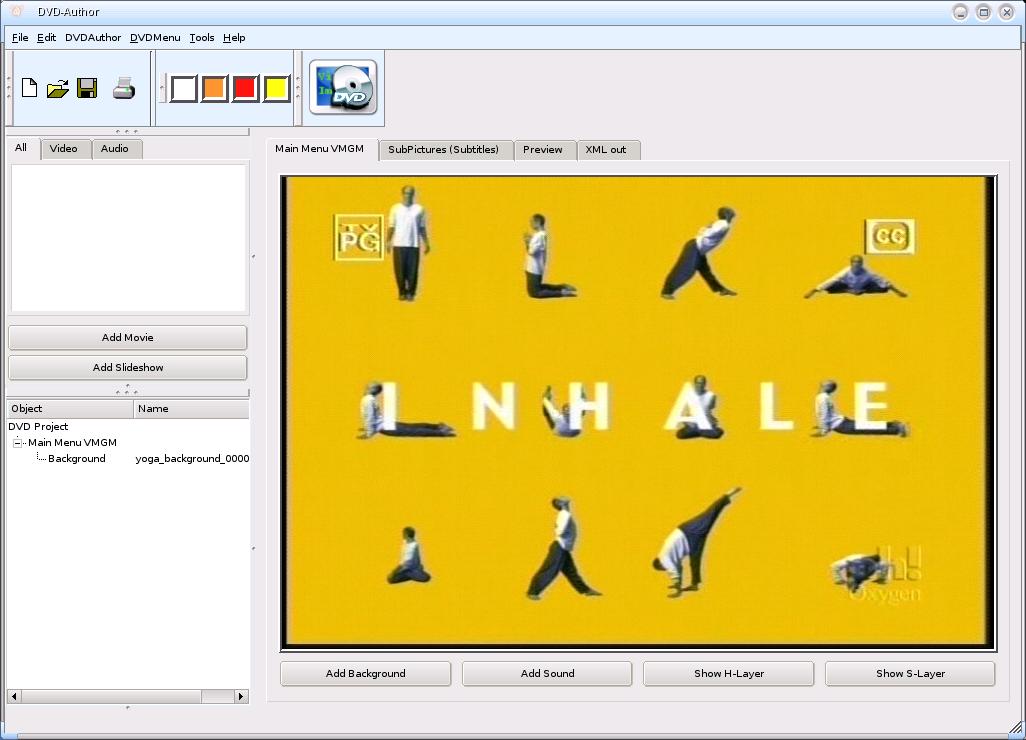Click the scrollbar left arrow
Image resolution: width=1026 pixels, height=740 pixels.
(14, 696)
